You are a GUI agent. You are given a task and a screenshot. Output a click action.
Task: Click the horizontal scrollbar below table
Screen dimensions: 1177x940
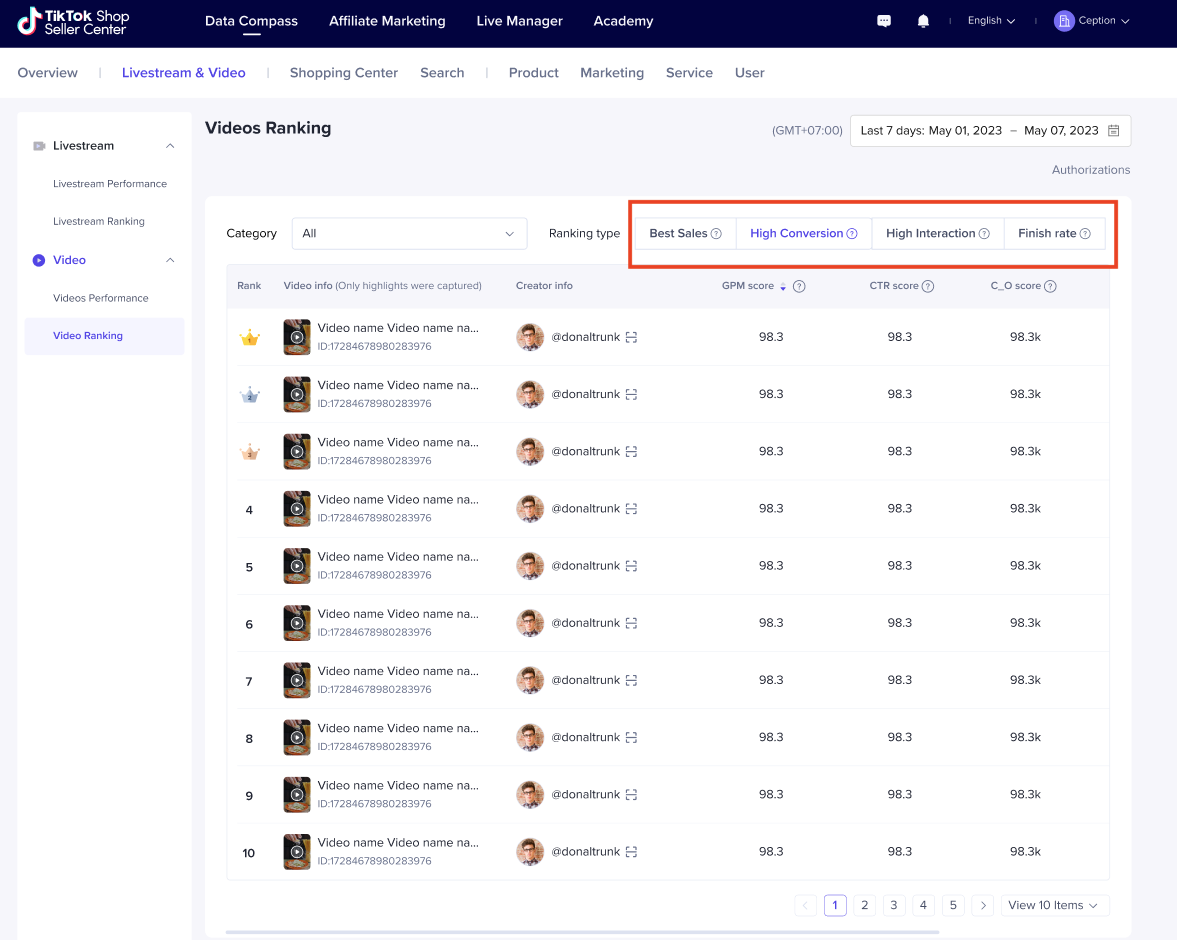pyautogui.click(x=582, y=932)
